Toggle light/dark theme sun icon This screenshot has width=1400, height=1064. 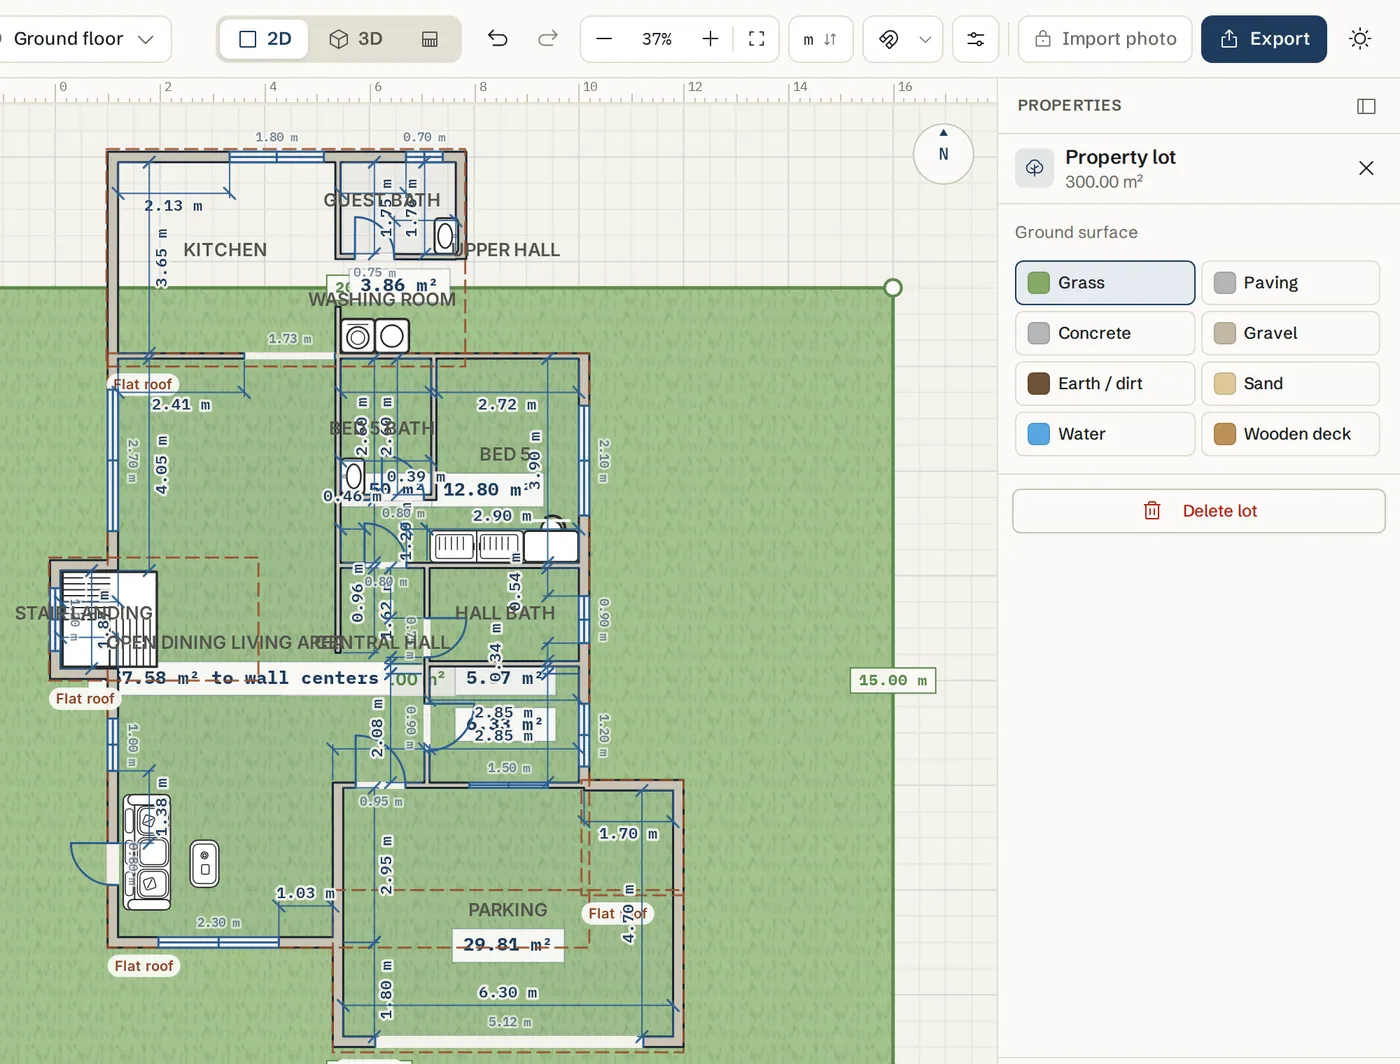pos(1360,39)
